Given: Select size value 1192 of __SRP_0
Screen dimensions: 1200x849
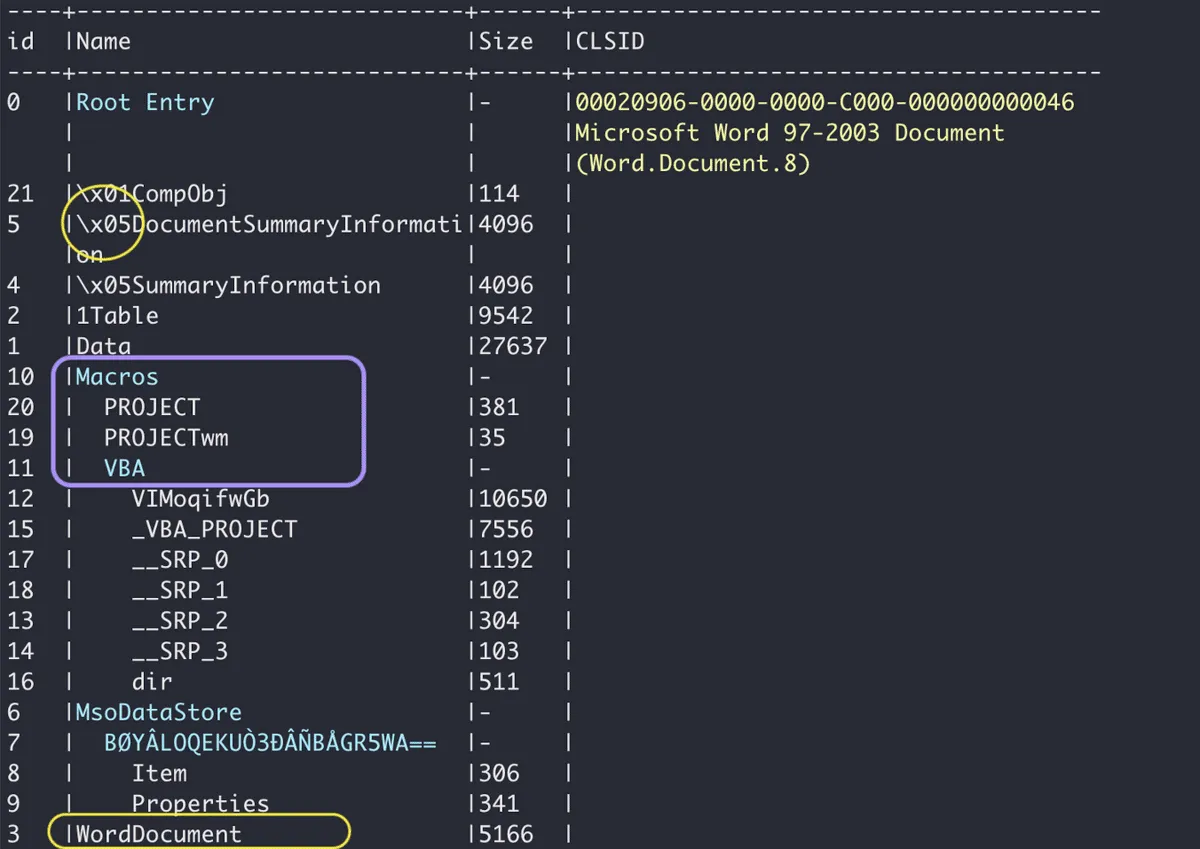Looking at the screenshot, I should (x=505, y=560).
